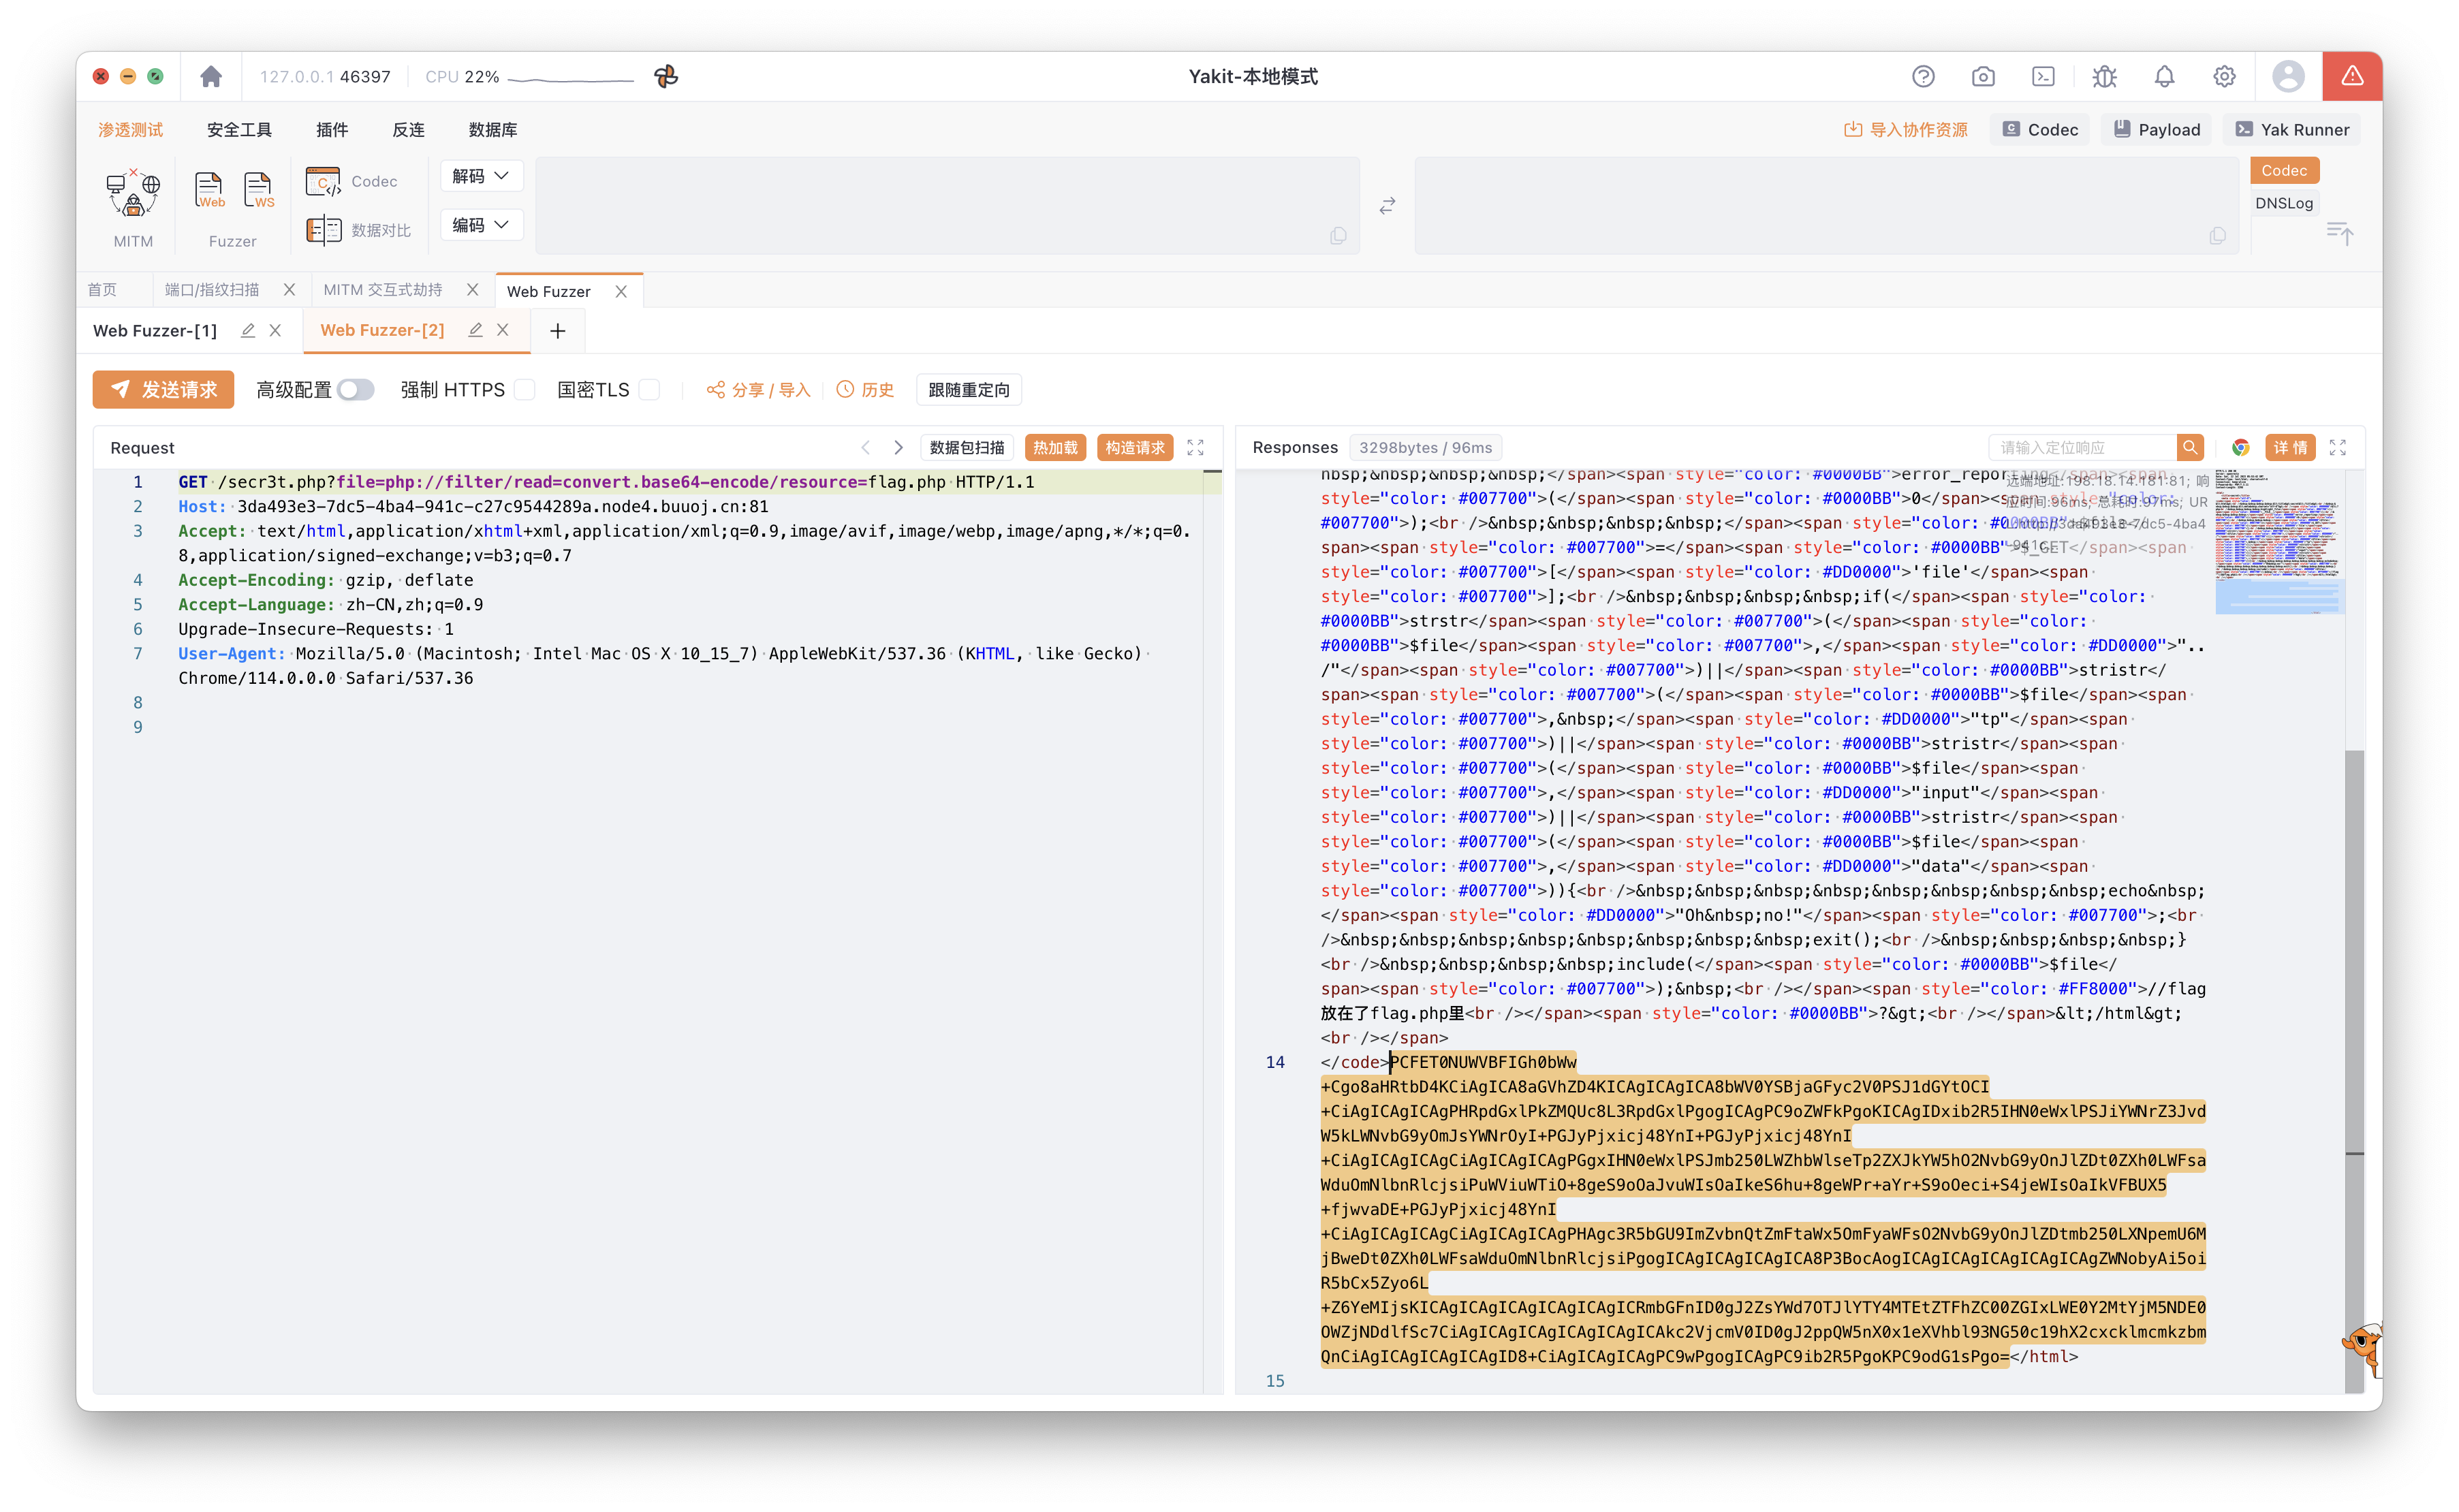2459x1512 pixels.
Task: Click the follow redirect (跟随重定向) button
Action: click(968, 390)
